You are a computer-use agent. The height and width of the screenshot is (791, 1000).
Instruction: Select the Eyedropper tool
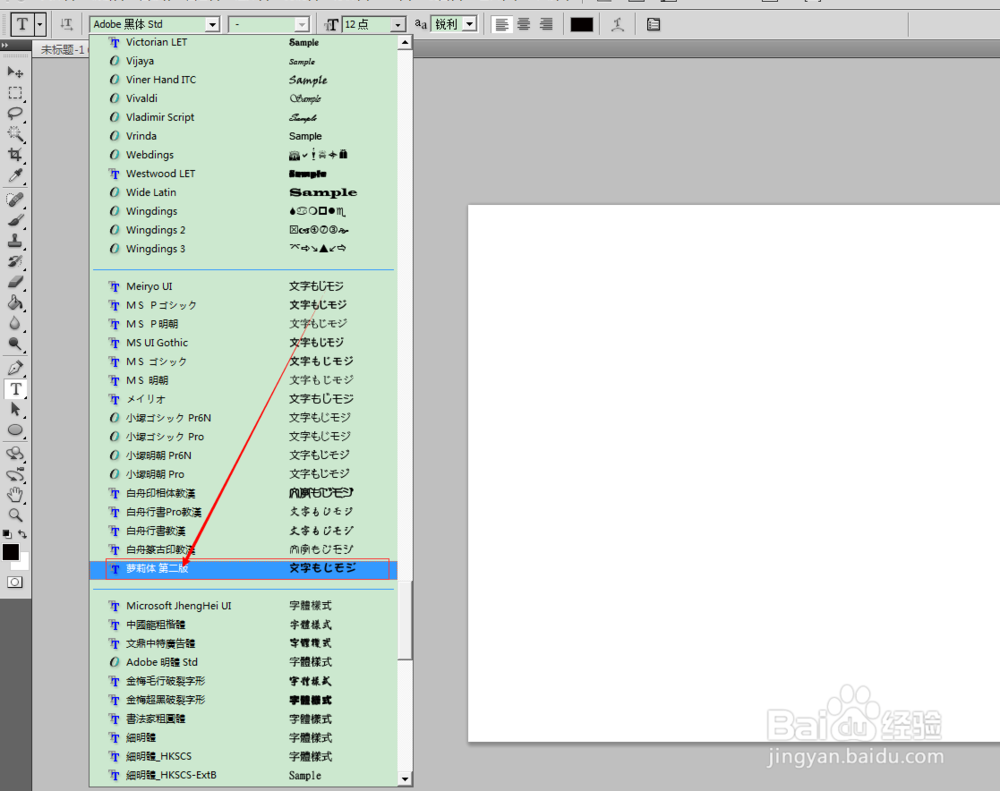[x=15, y=175]
